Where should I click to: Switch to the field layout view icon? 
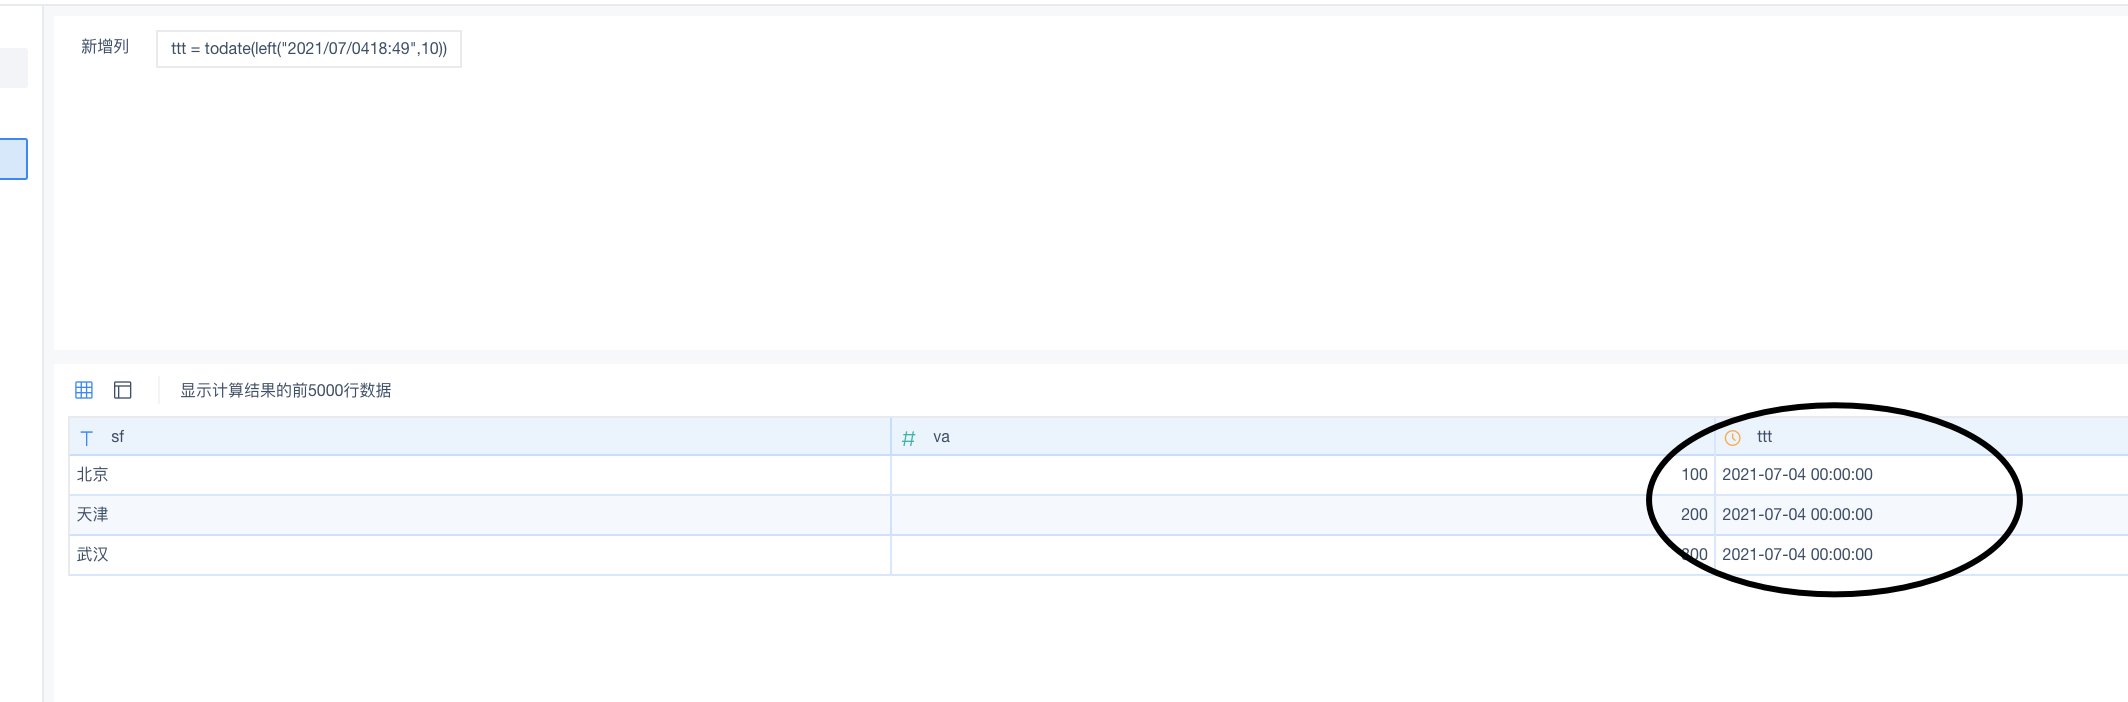point(123,390)
